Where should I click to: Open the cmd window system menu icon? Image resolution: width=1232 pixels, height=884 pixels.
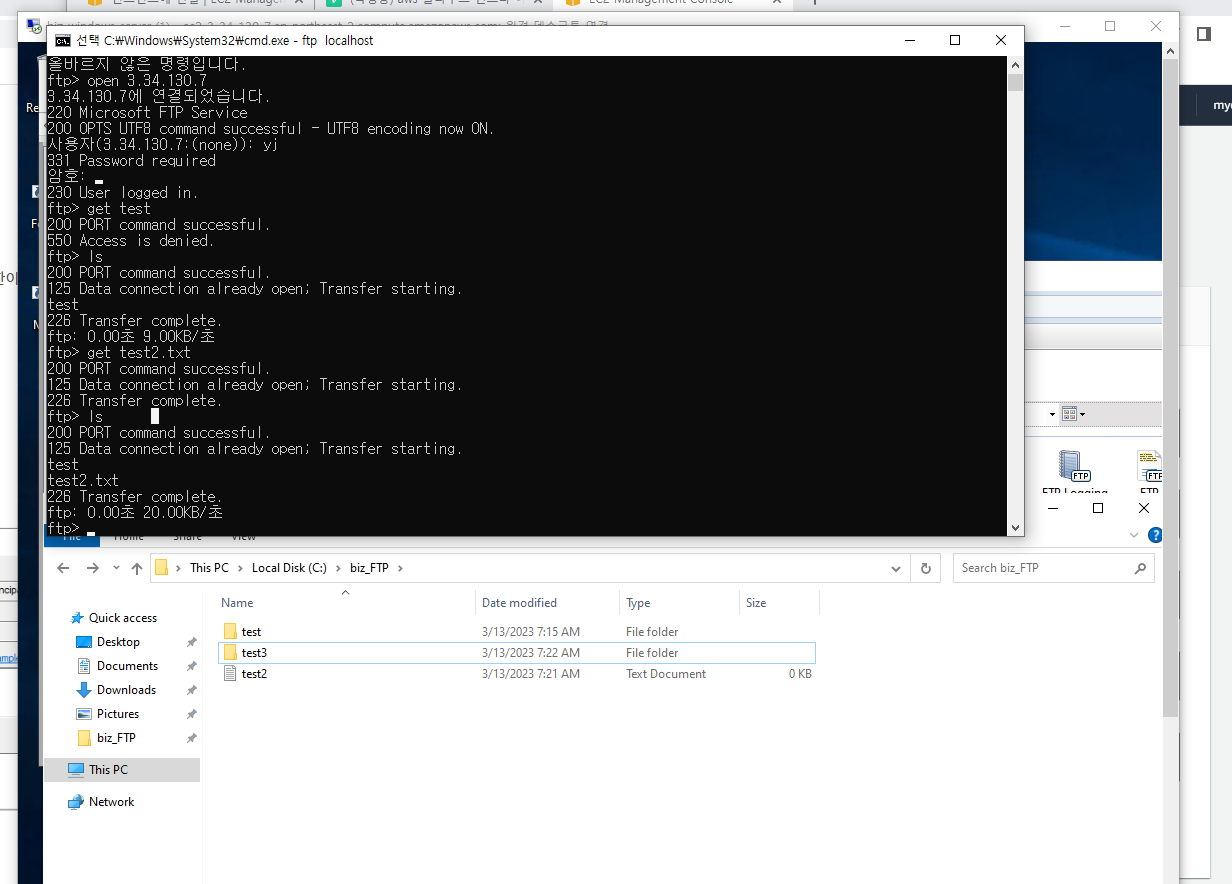[62, 41]
